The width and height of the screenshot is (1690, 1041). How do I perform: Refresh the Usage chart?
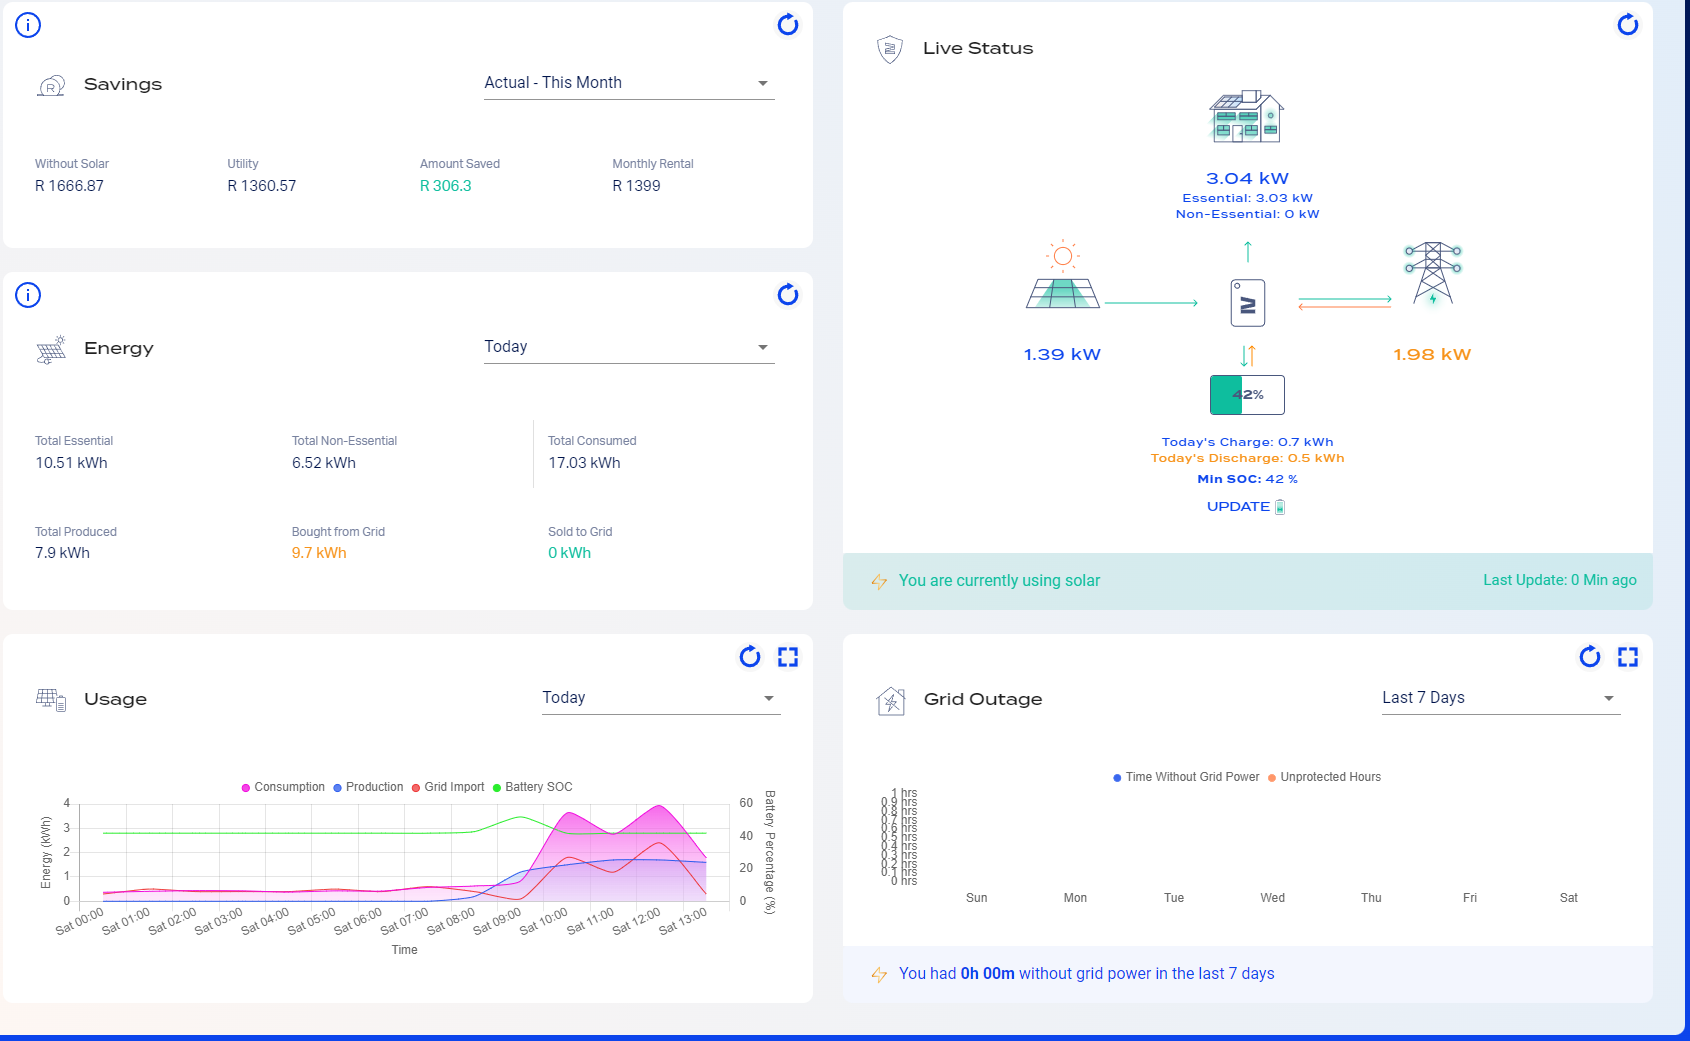coord(750,657)
